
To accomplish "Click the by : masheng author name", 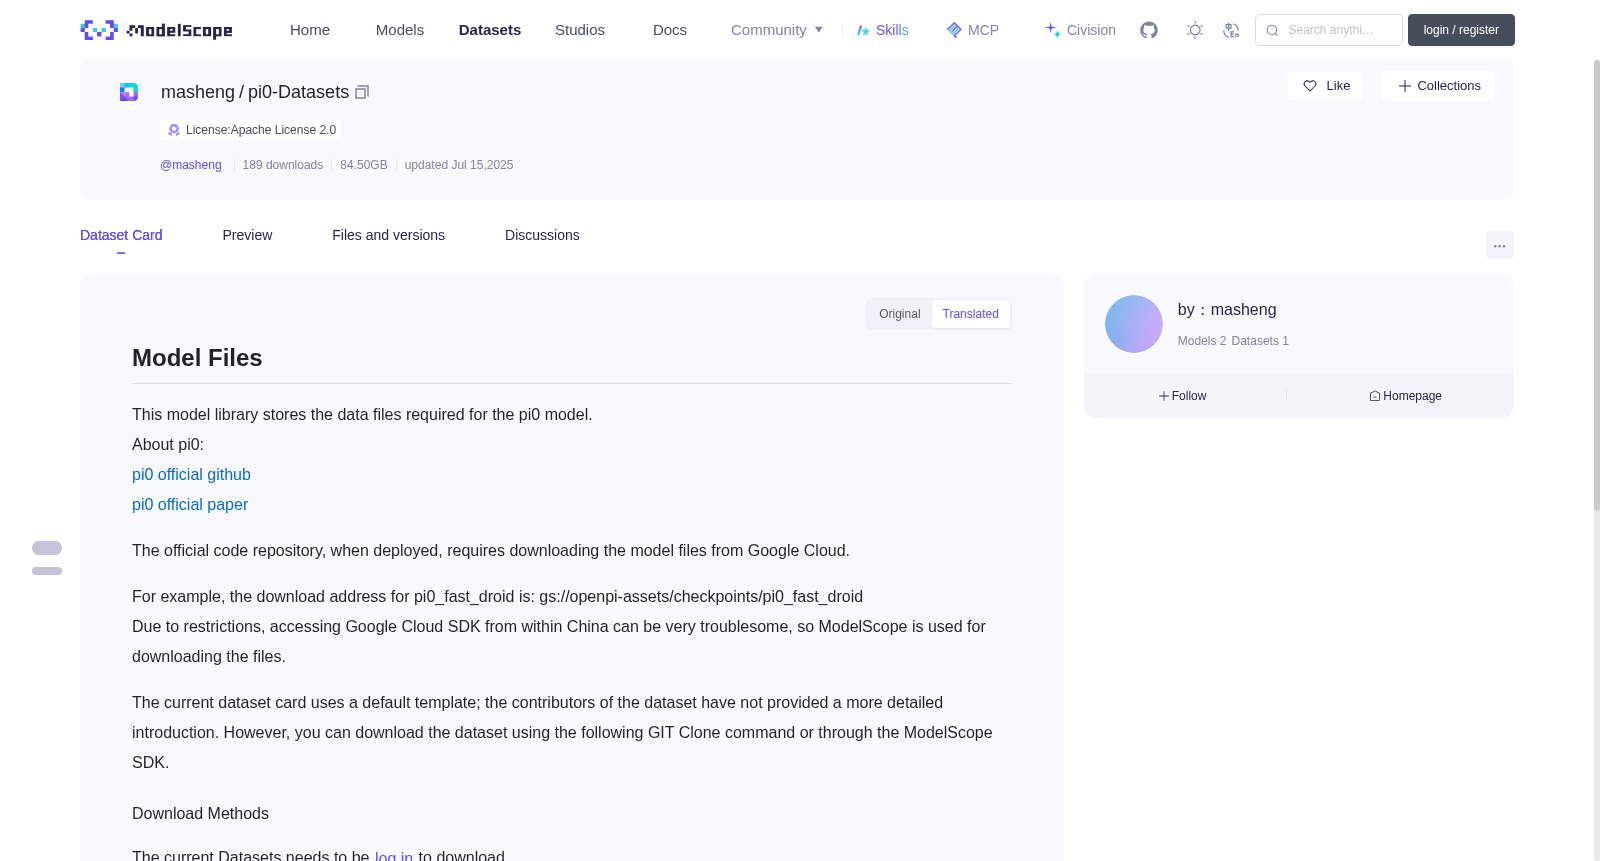I will pos(1227,310).
